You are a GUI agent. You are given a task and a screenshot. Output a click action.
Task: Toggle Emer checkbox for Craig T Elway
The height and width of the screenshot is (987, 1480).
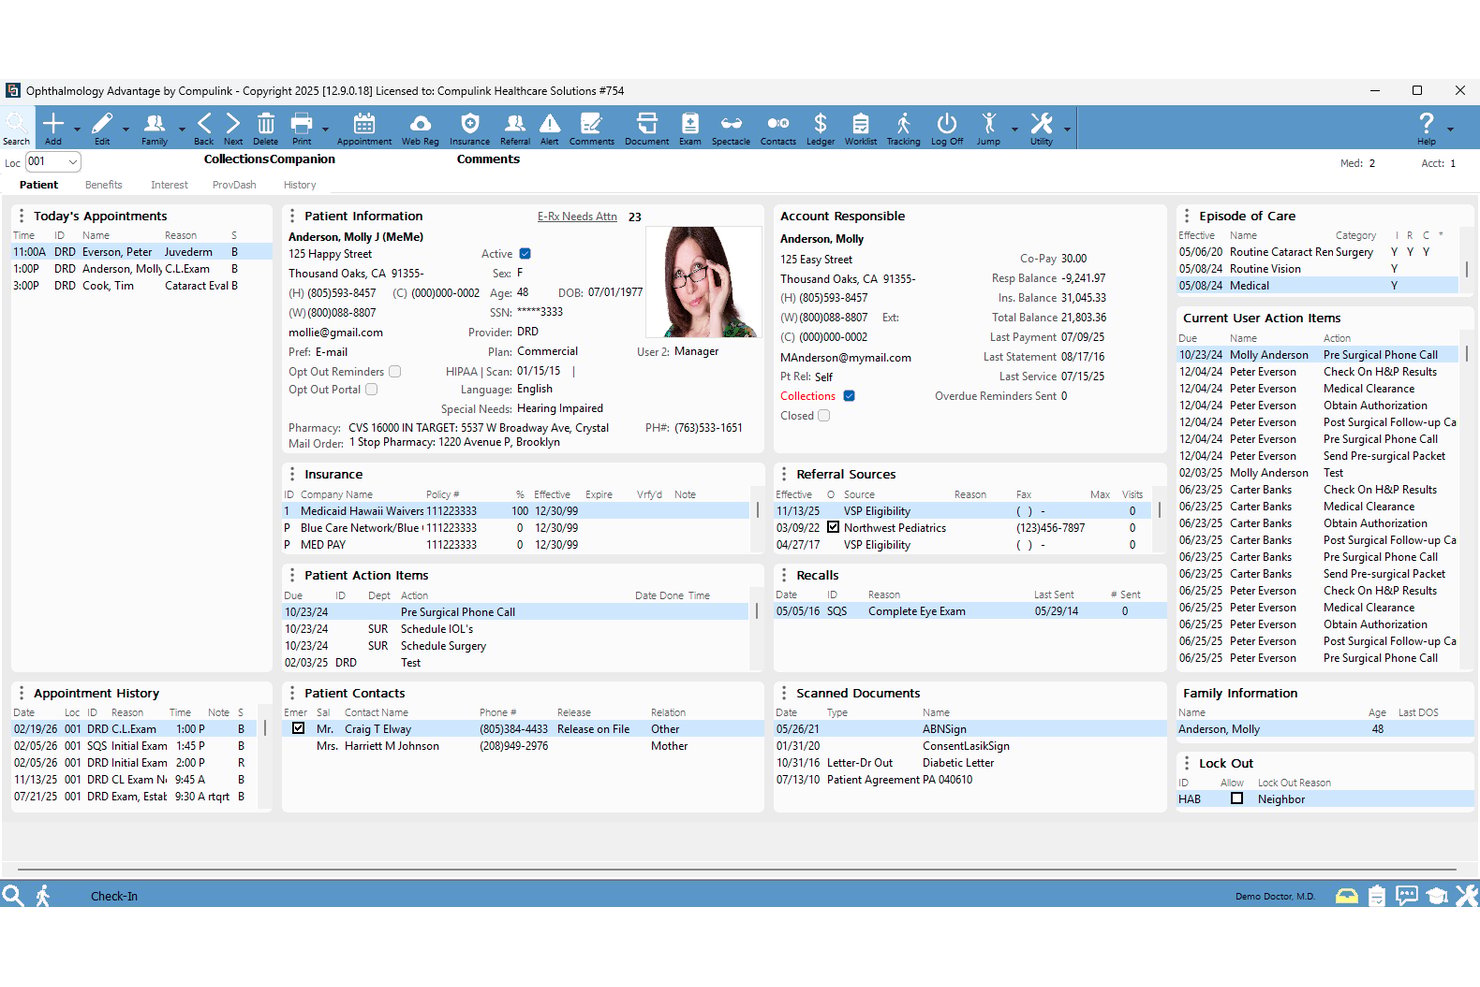click(x=298, y=728)
